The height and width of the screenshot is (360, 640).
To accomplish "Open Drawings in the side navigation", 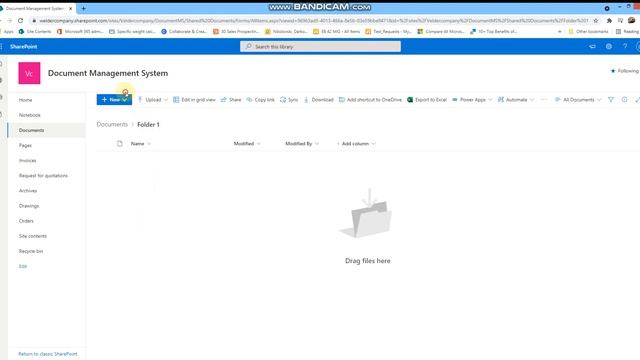I will pos(29,206).
